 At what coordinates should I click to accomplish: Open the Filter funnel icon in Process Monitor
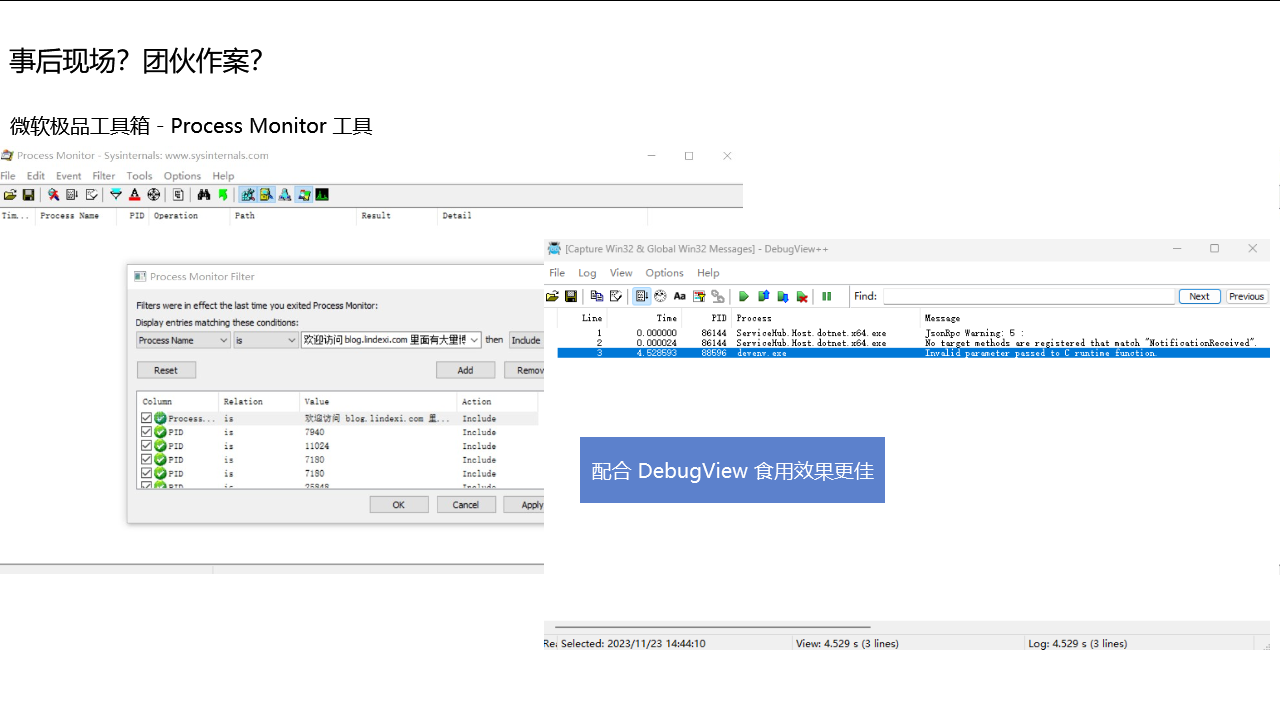click(116, 195)
